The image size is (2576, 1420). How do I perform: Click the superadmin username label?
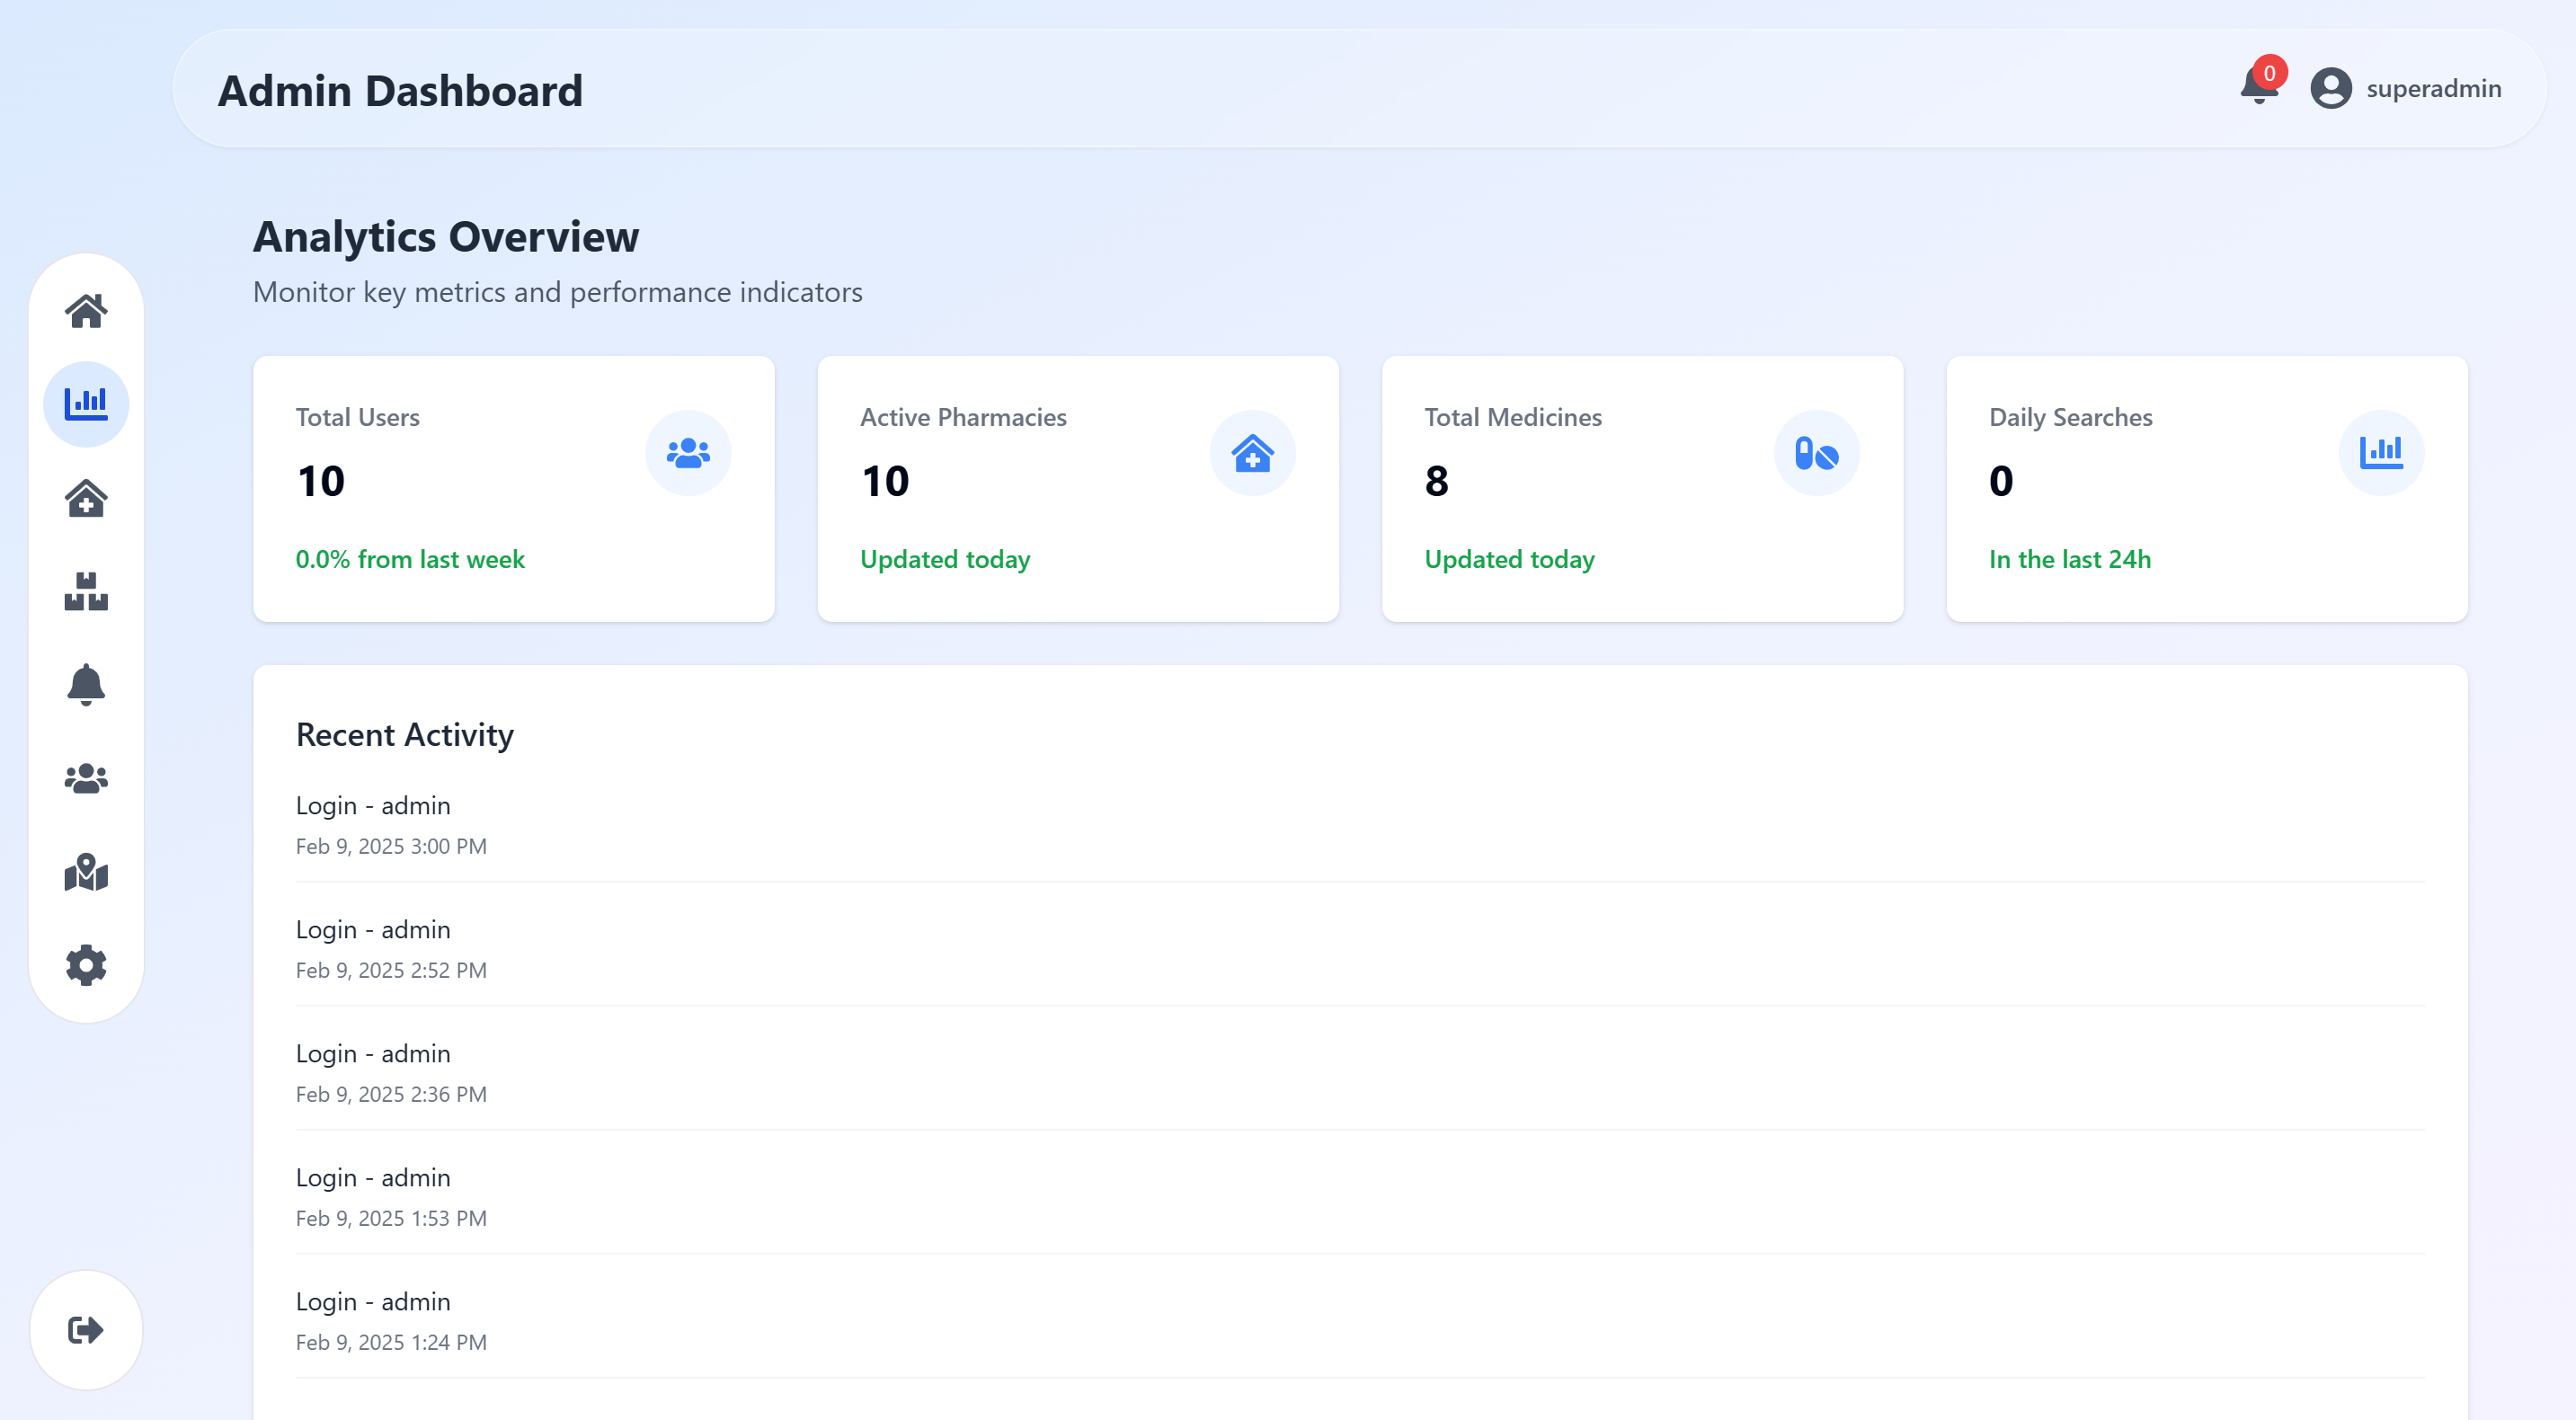click(2433, 88)
